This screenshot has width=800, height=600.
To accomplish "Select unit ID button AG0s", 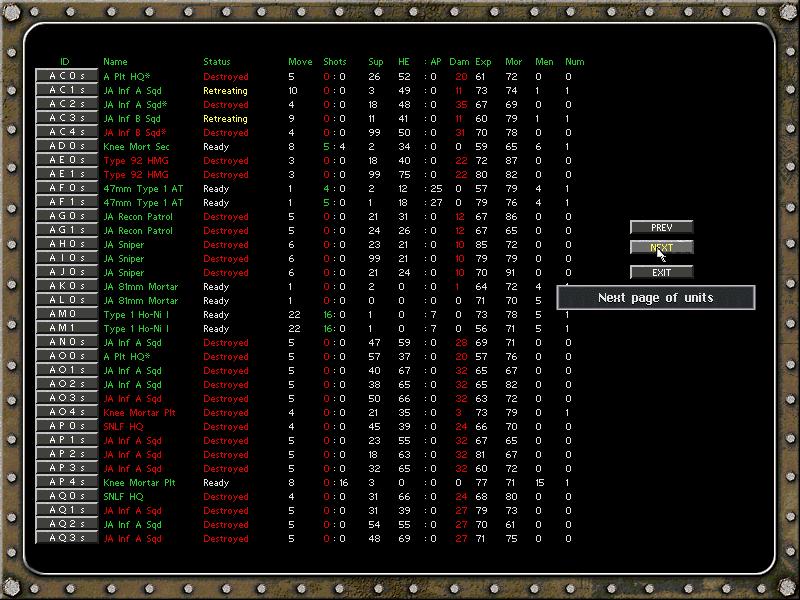I will tap(67, 216).
